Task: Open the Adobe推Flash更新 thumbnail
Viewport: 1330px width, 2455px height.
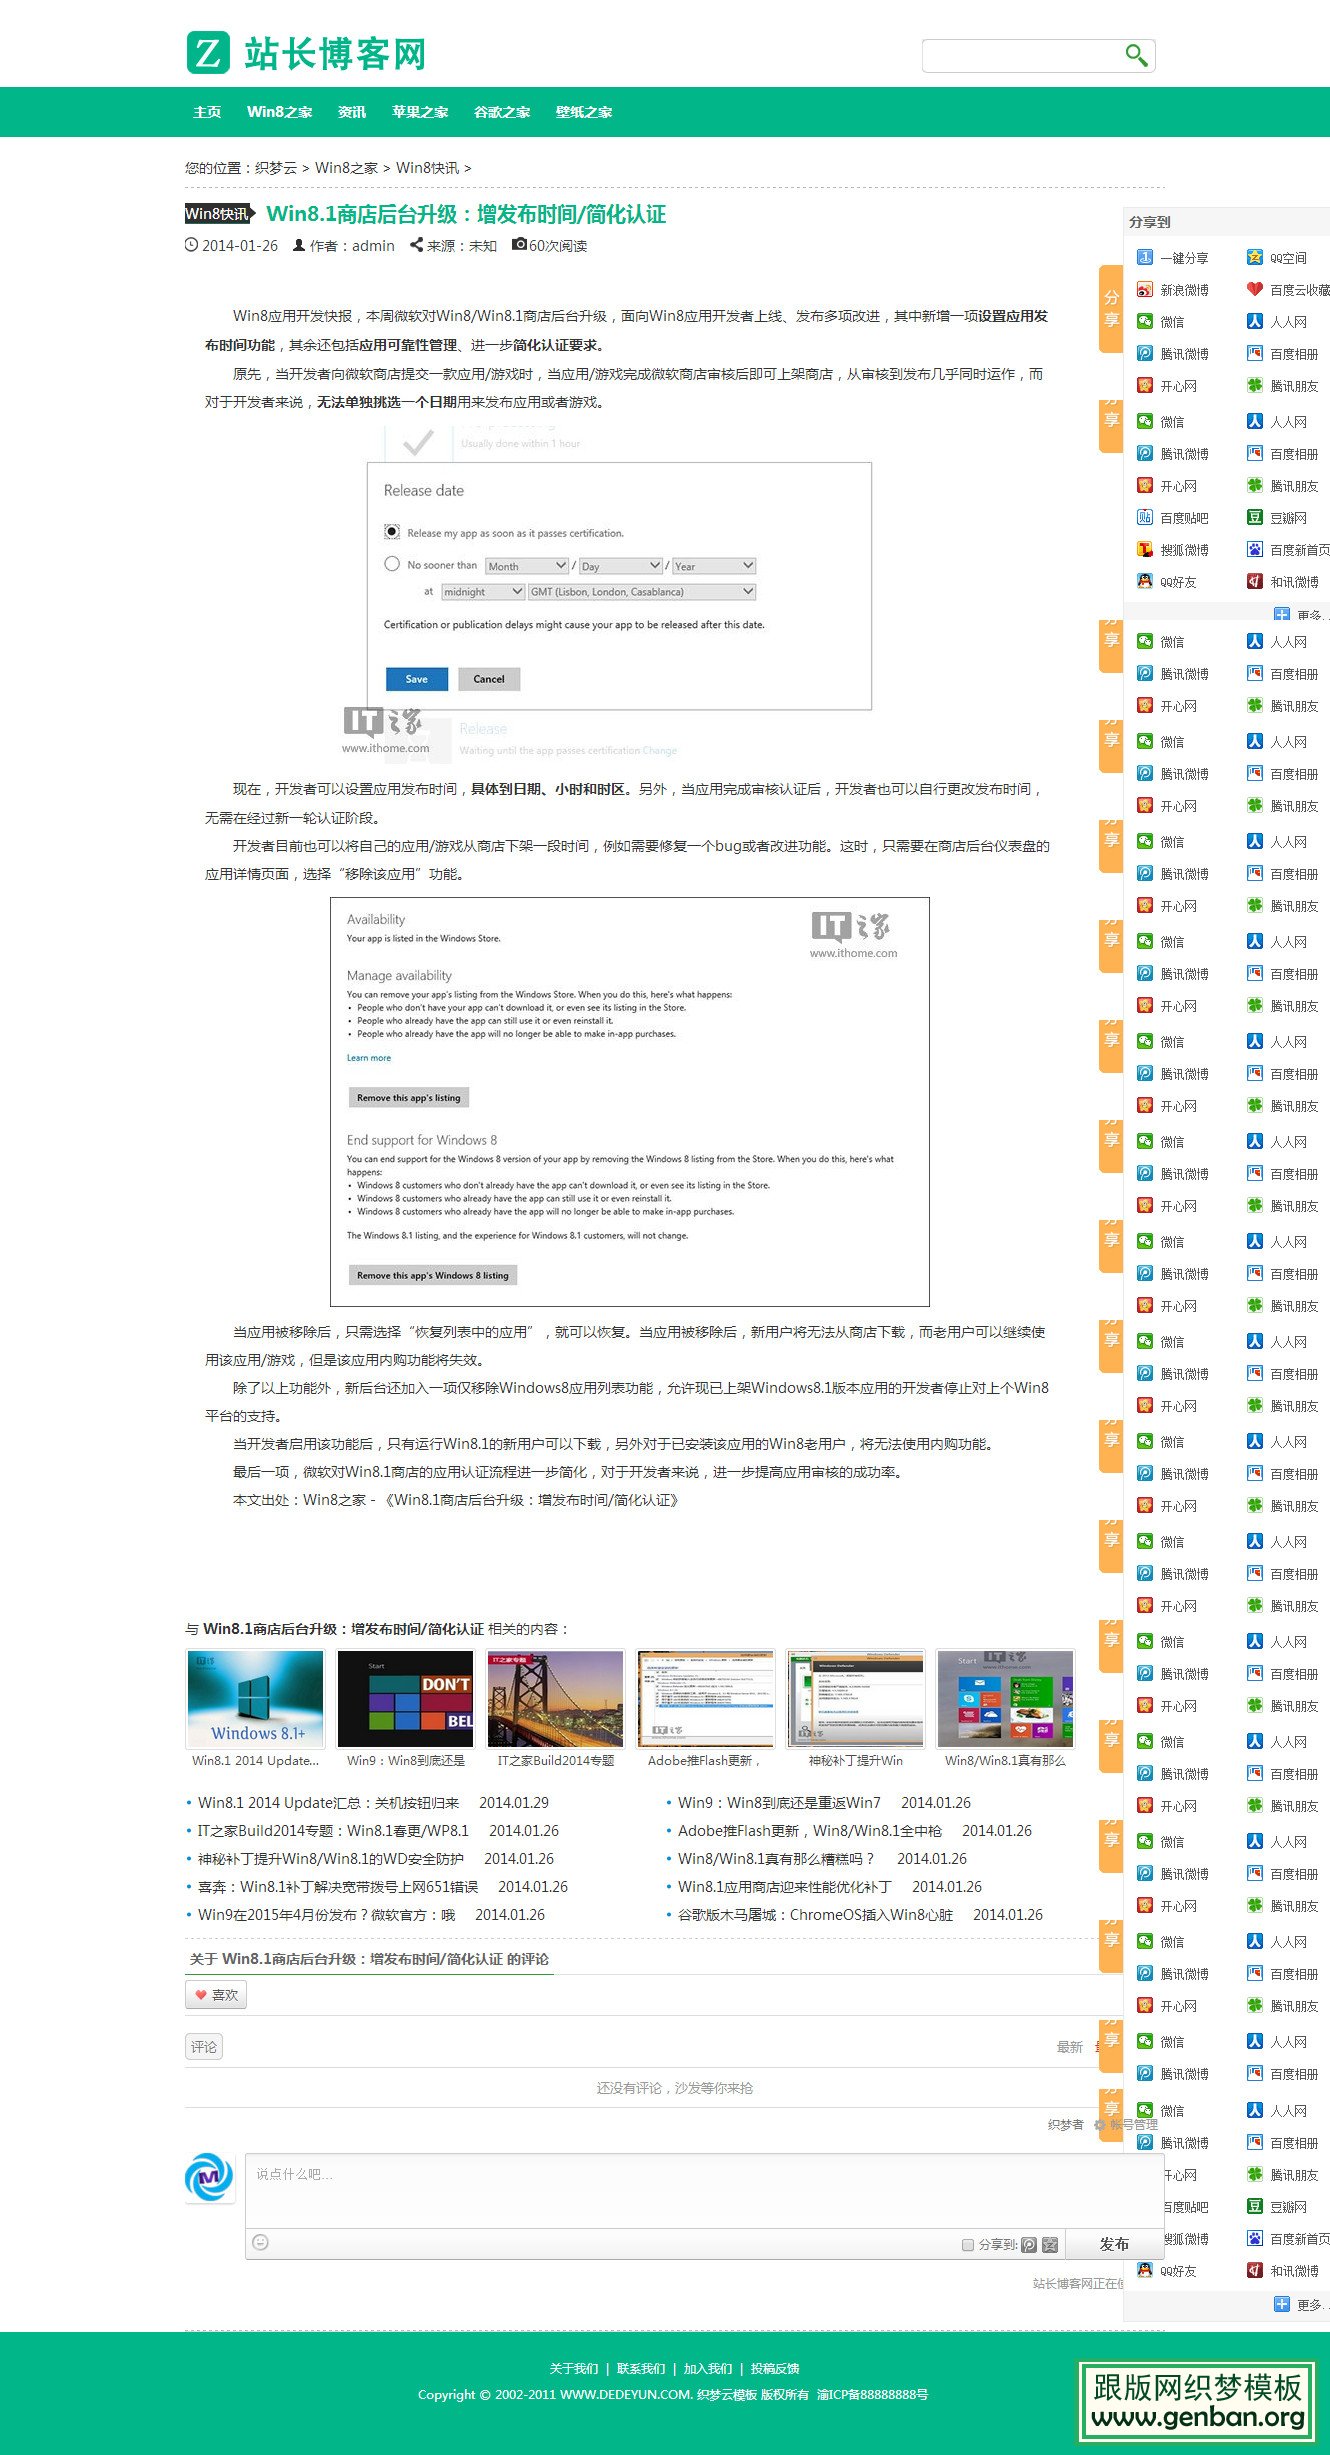Action: click(x=706, y=1698)
